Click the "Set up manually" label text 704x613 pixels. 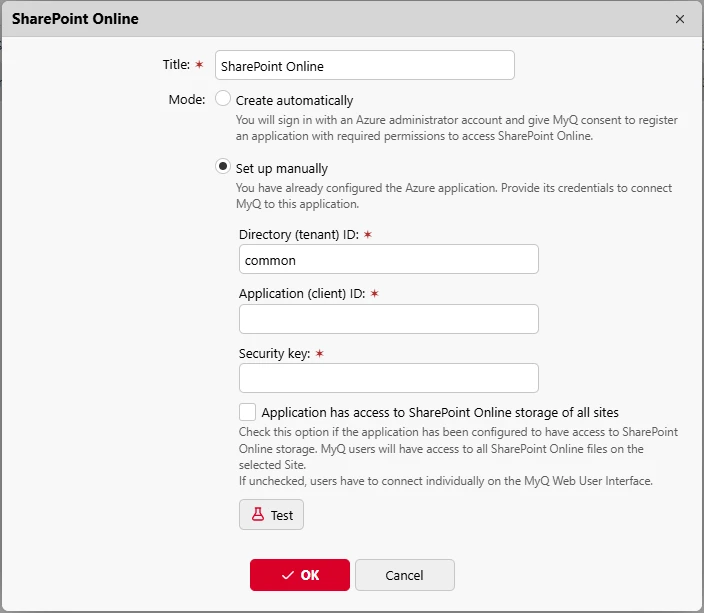281,168
